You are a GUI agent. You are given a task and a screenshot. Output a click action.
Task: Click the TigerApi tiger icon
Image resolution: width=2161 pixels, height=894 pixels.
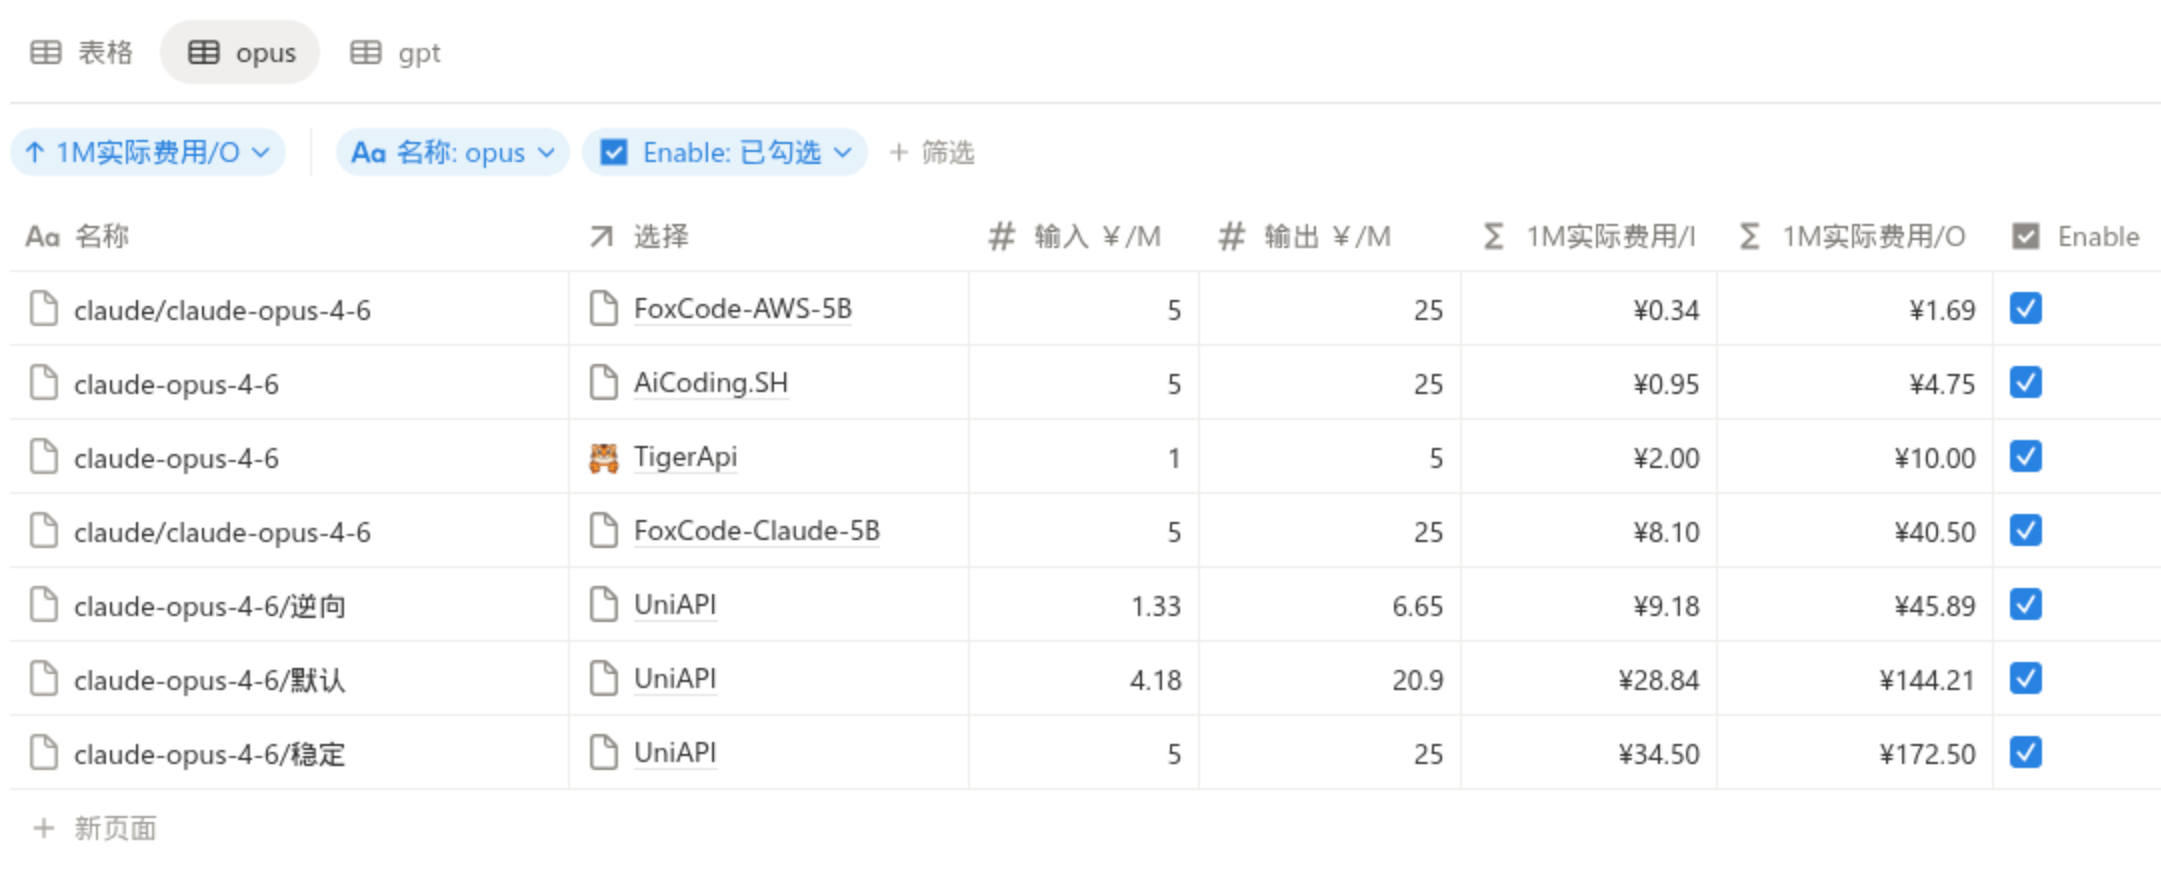point(603,458)
